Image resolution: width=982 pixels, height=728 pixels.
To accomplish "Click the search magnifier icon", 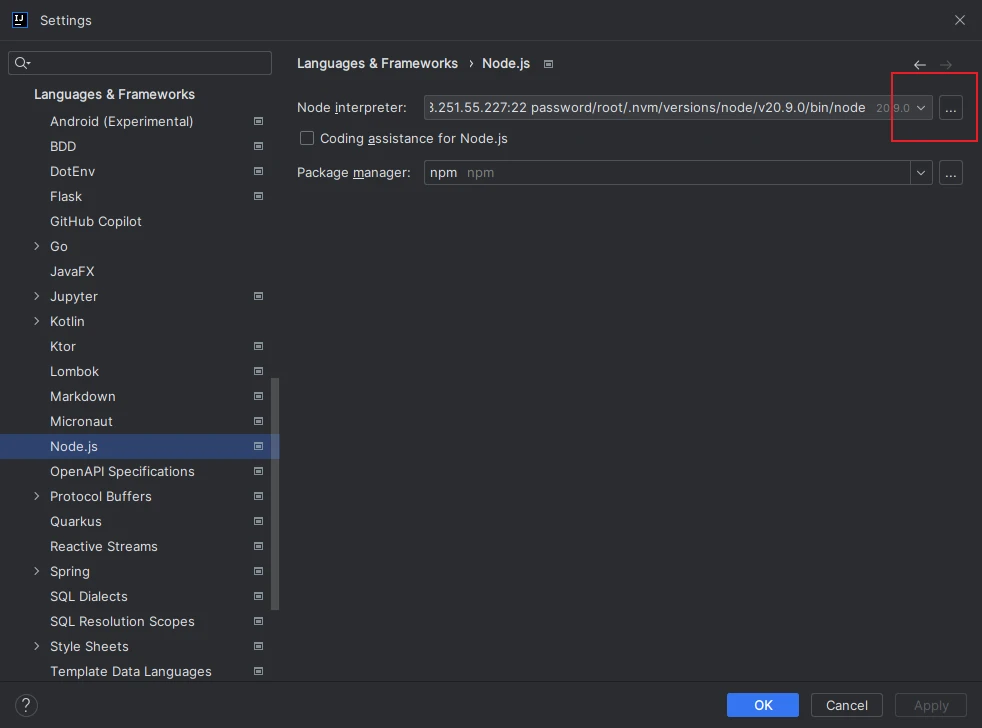I will click(22, 63).
